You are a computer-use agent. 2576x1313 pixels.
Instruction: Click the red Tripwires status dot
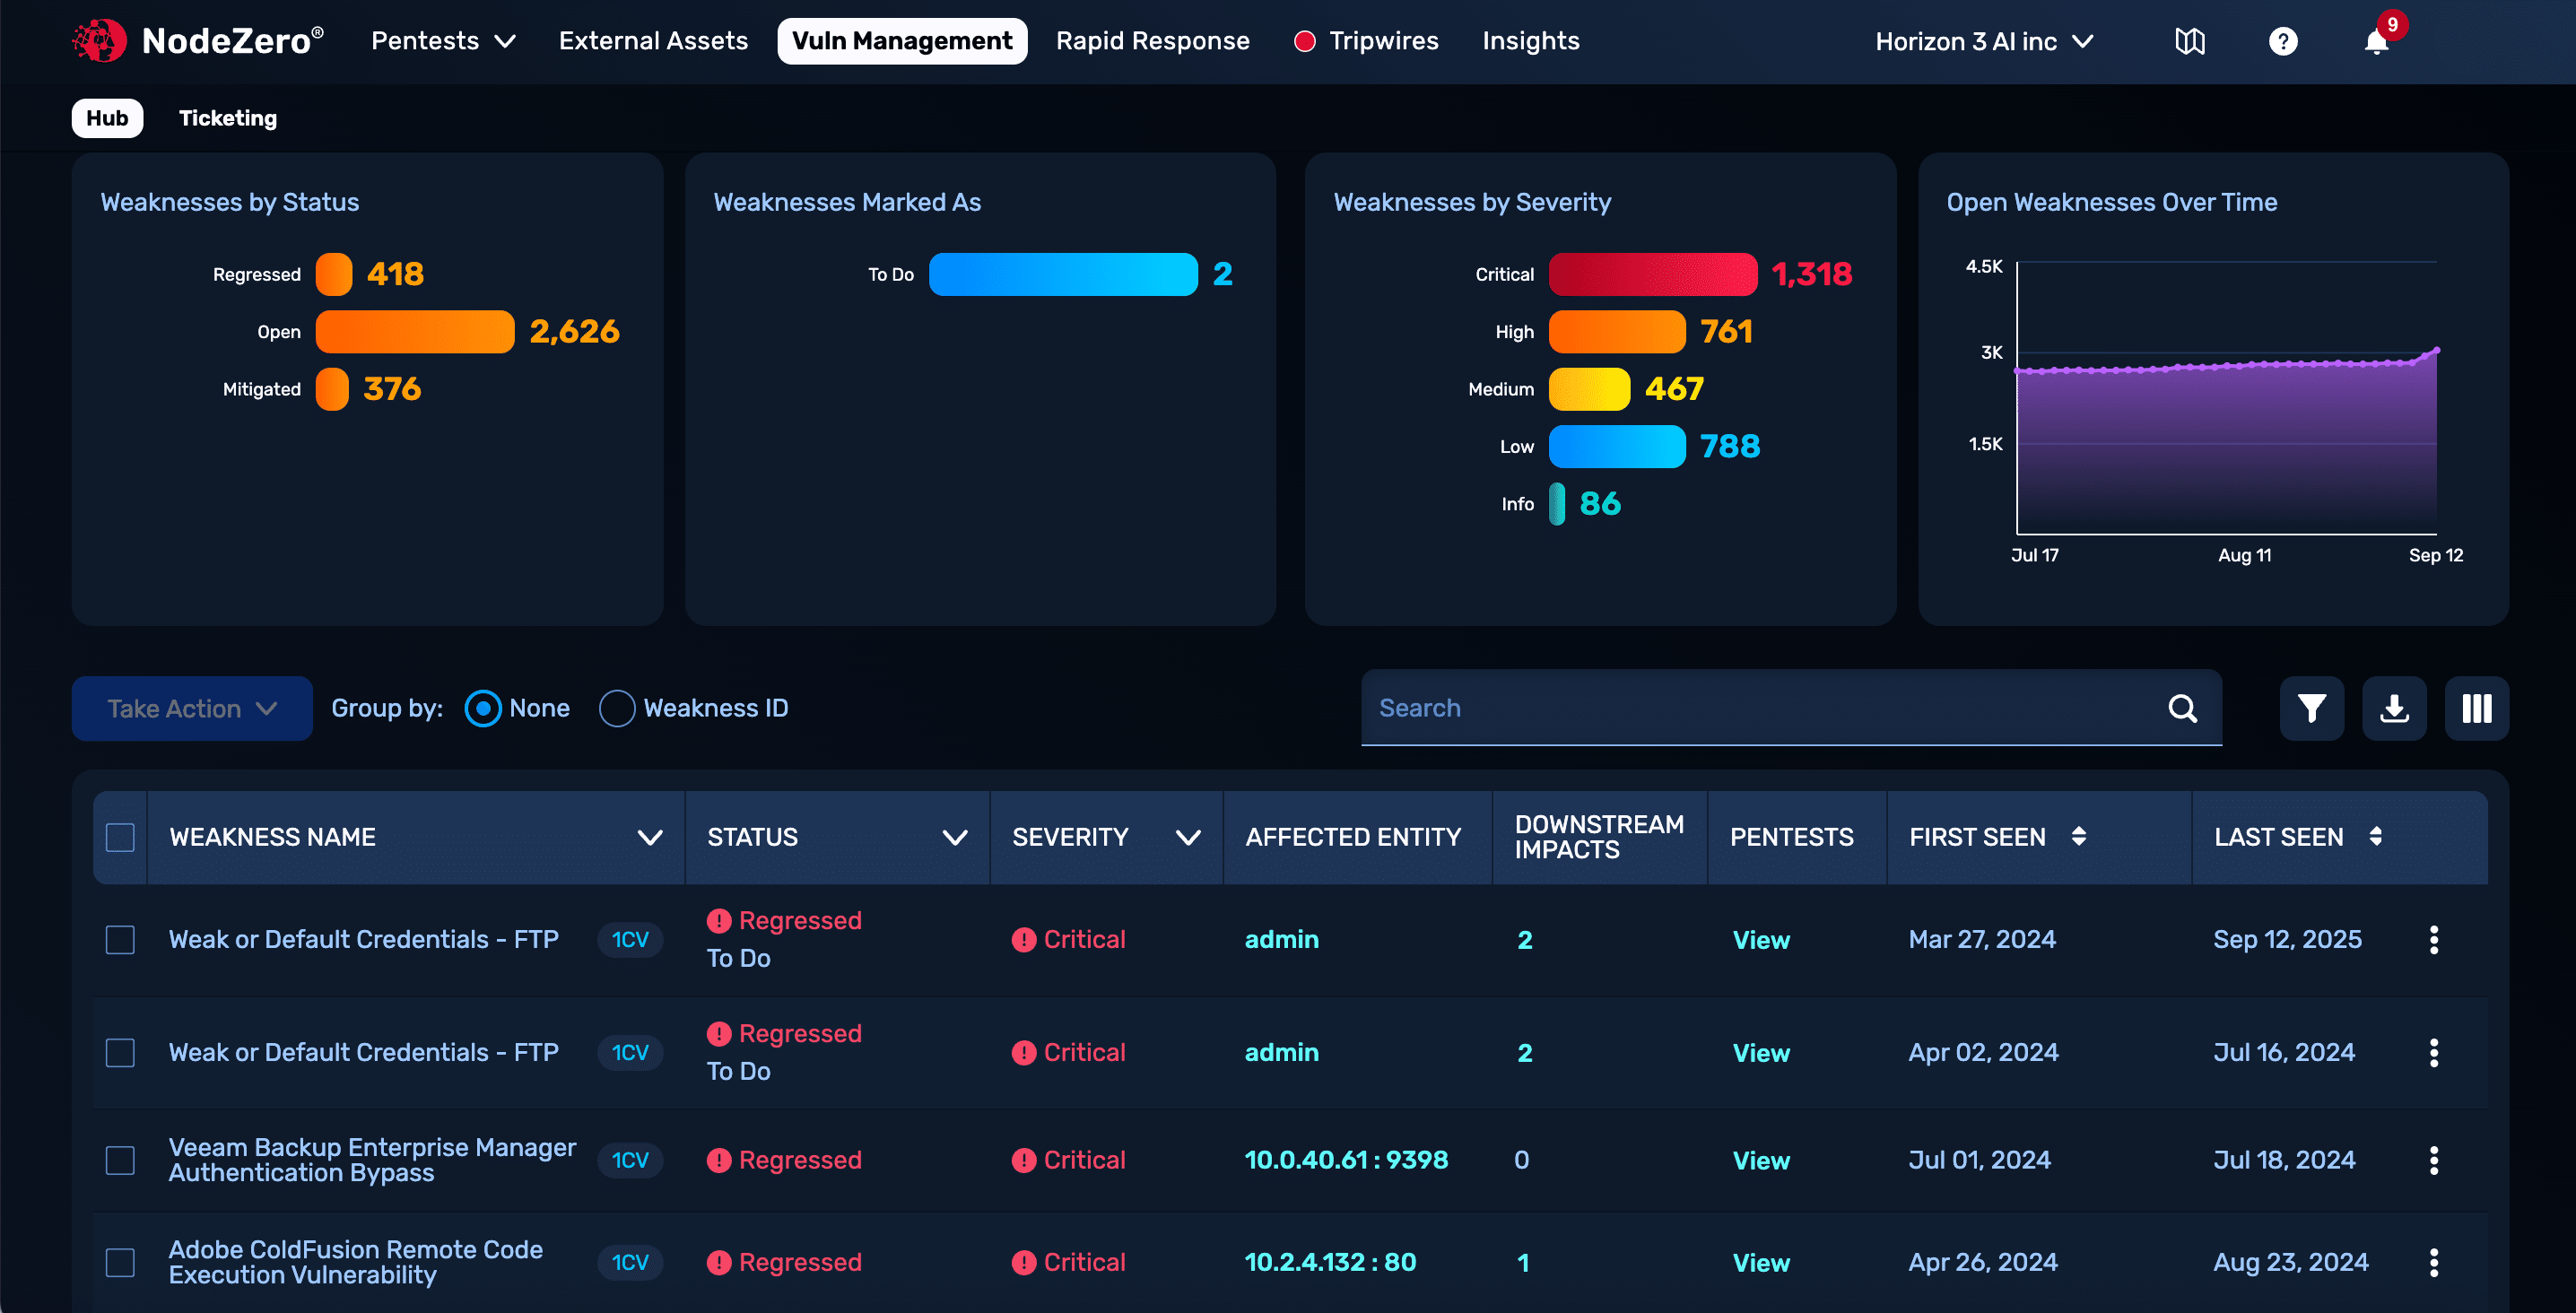1304,41
